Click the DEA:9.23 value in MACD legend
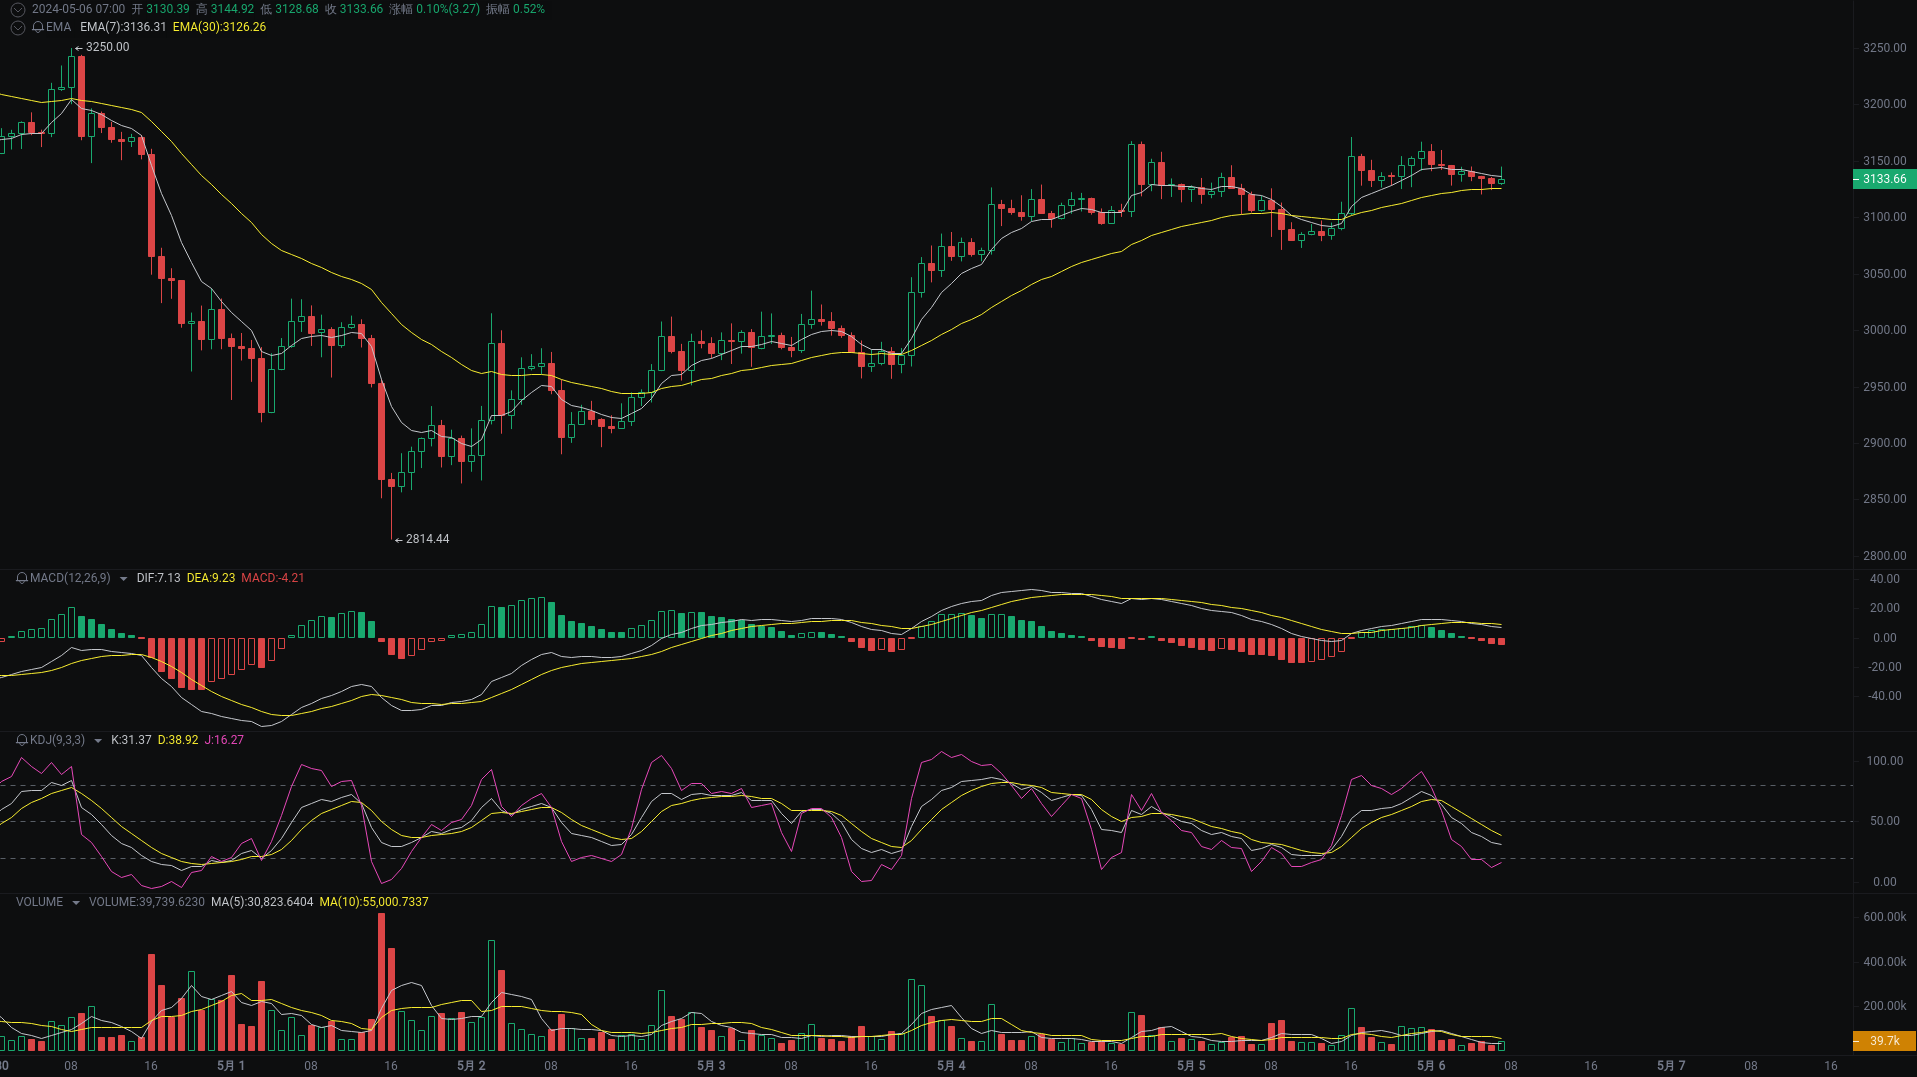The image size is (1917, 1077). pos(210,578)
